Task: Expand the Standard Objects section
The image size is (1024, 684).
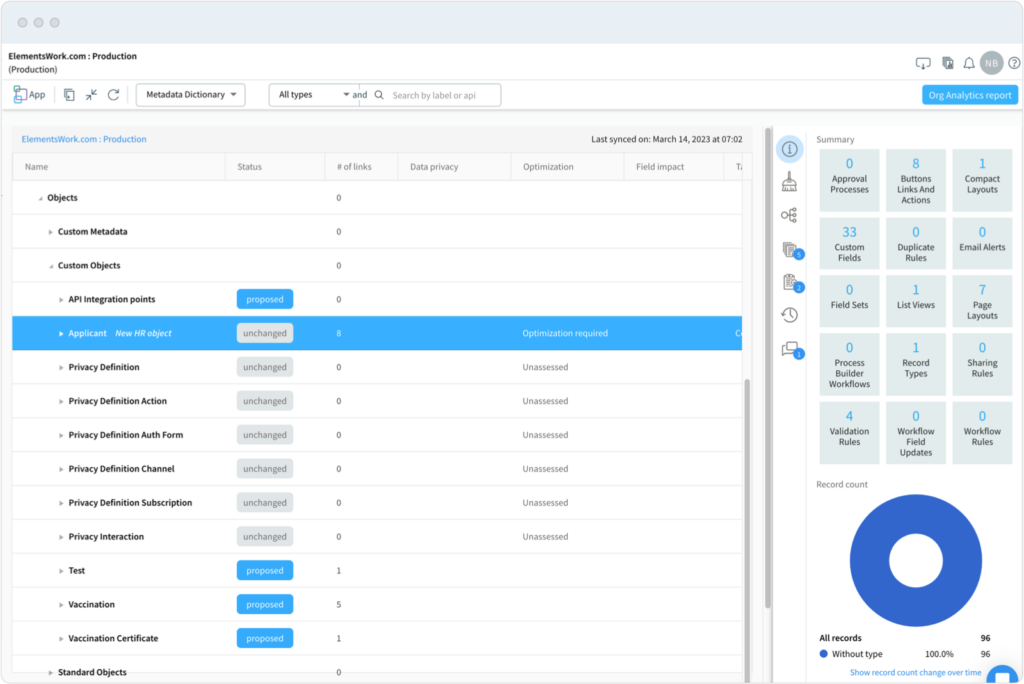Action: pos(50,672)
